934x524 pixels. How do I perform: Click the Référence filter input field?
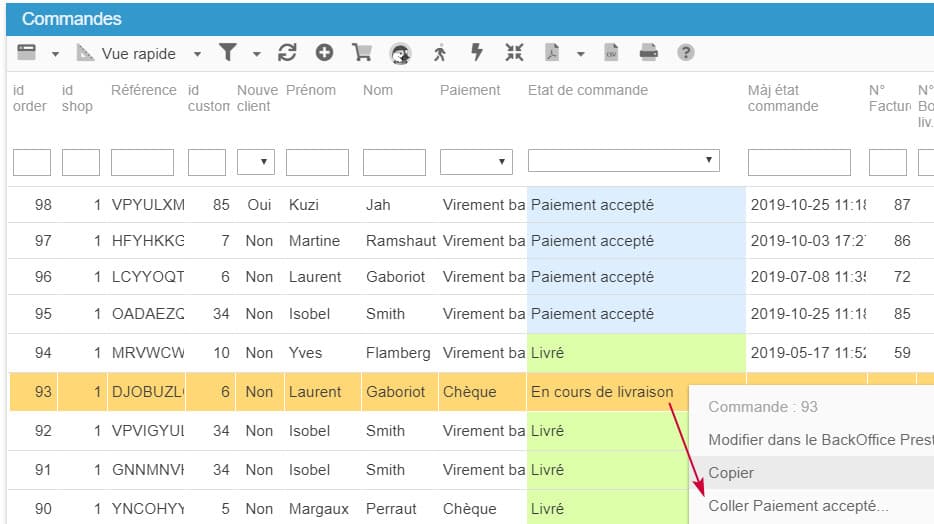coord(142,162)
